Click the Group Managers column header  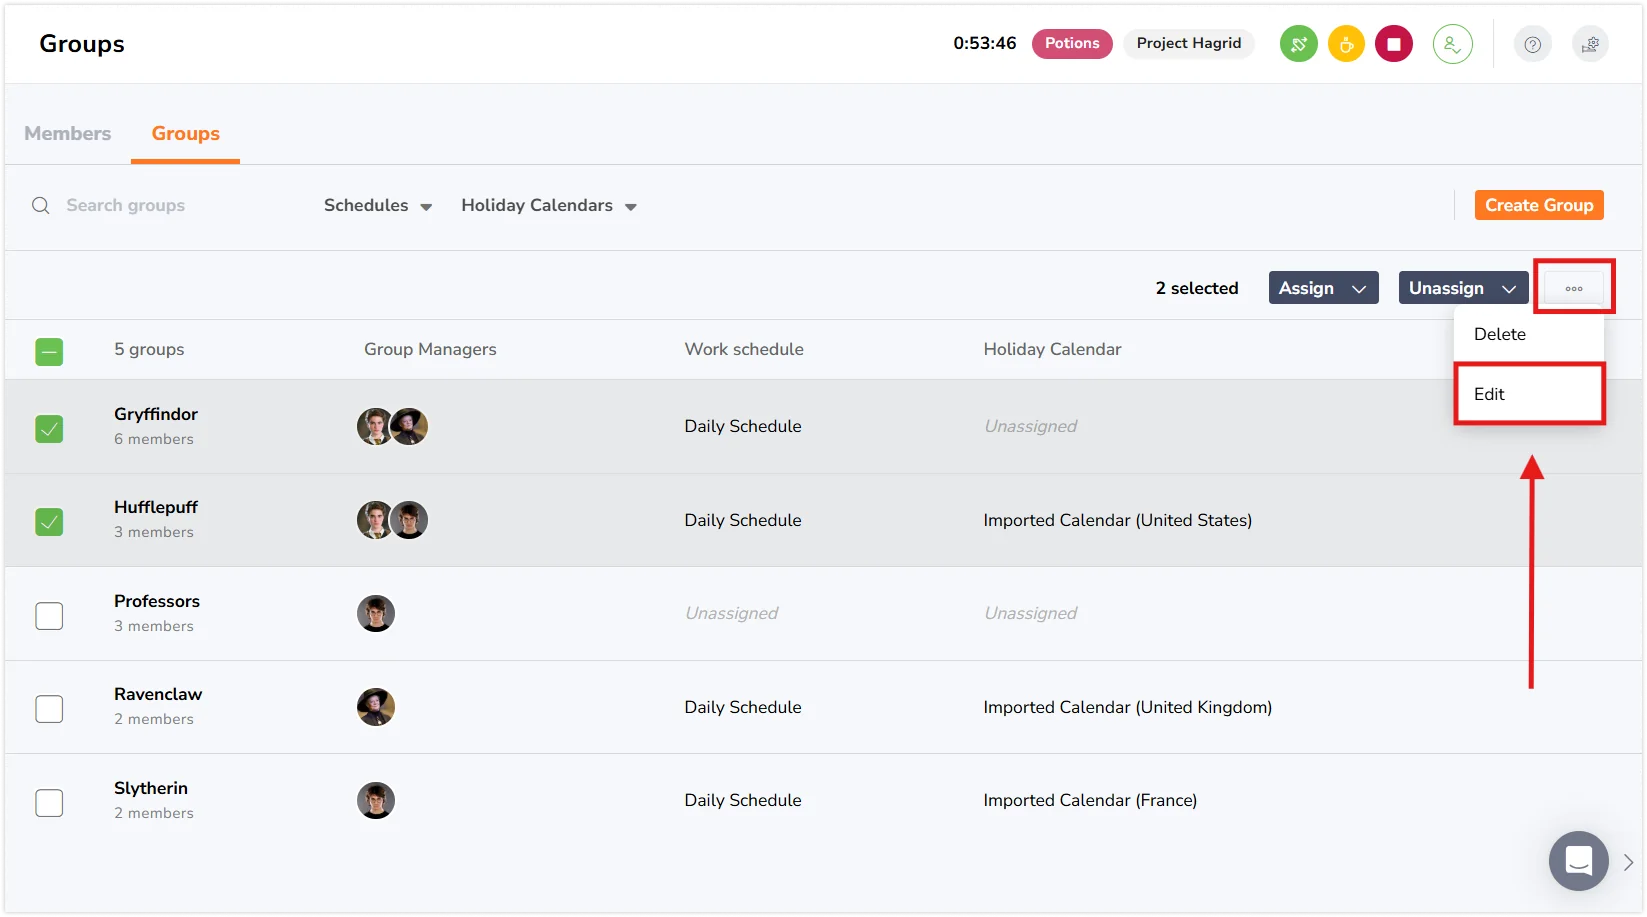430,349
